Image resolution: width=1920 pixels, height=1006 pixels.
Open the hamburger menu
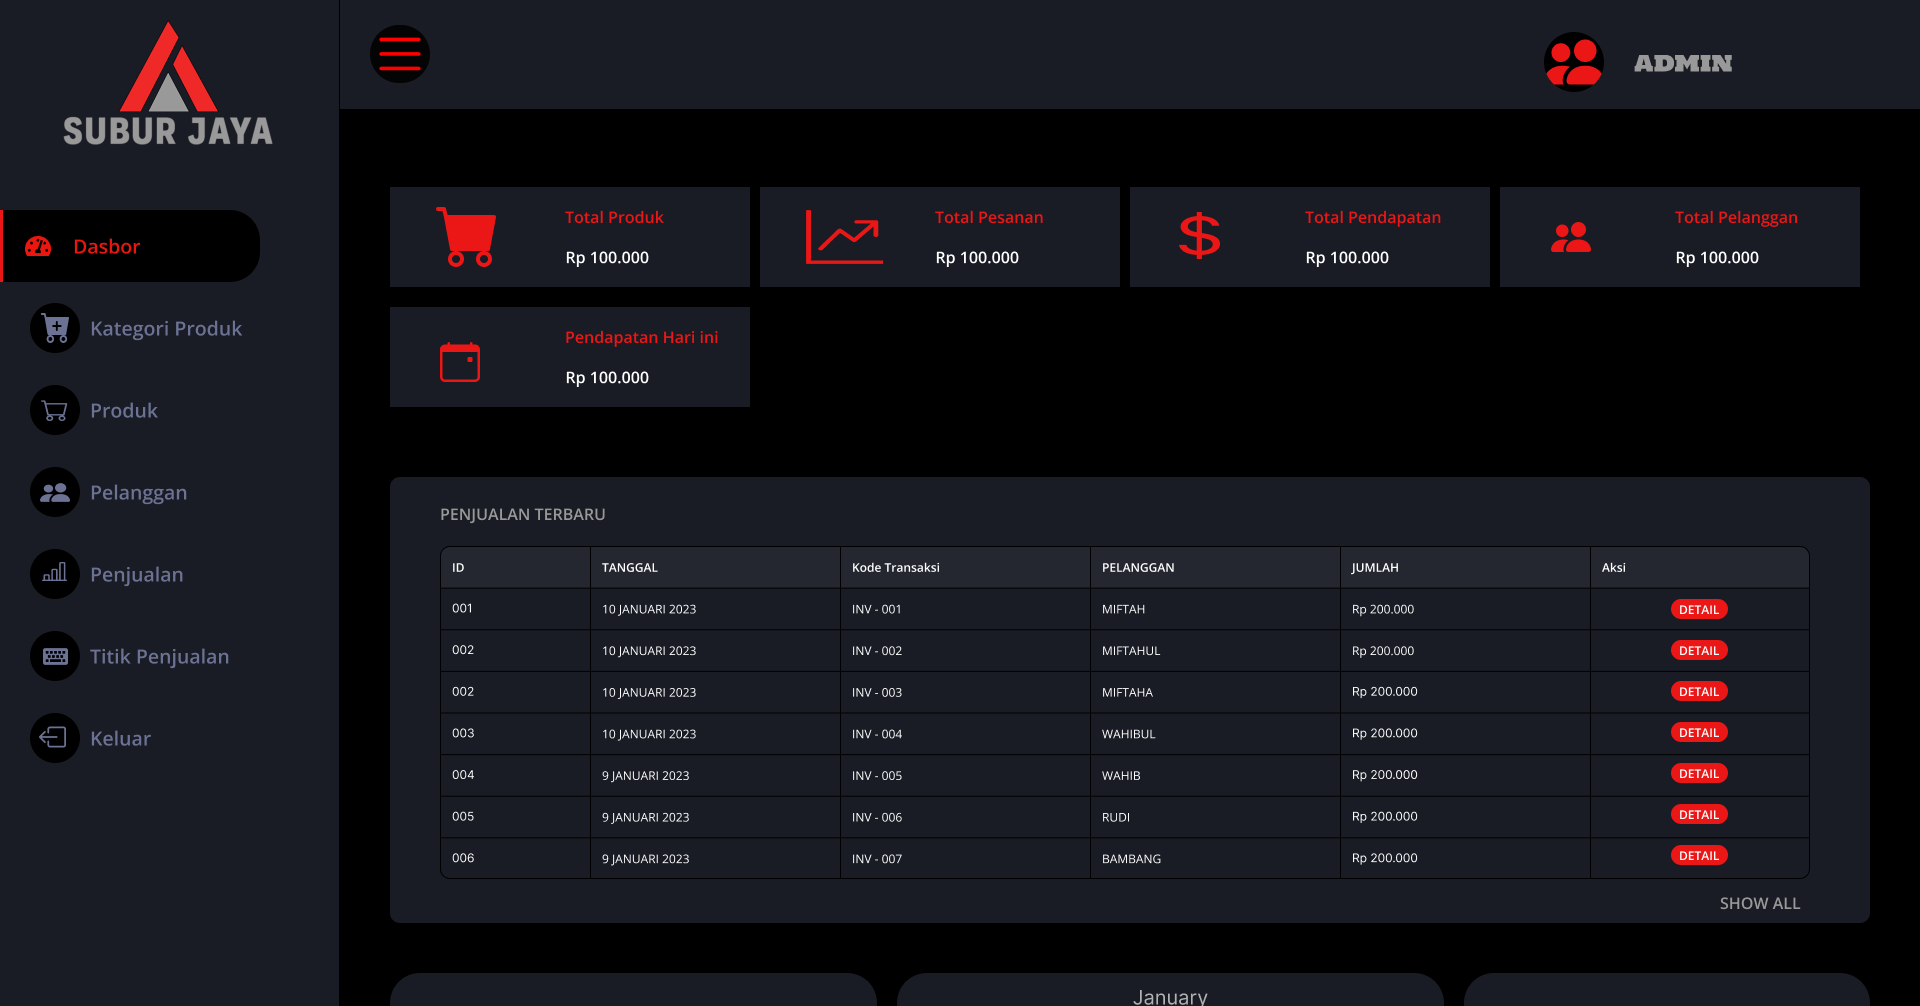click(x=399, y=54)
